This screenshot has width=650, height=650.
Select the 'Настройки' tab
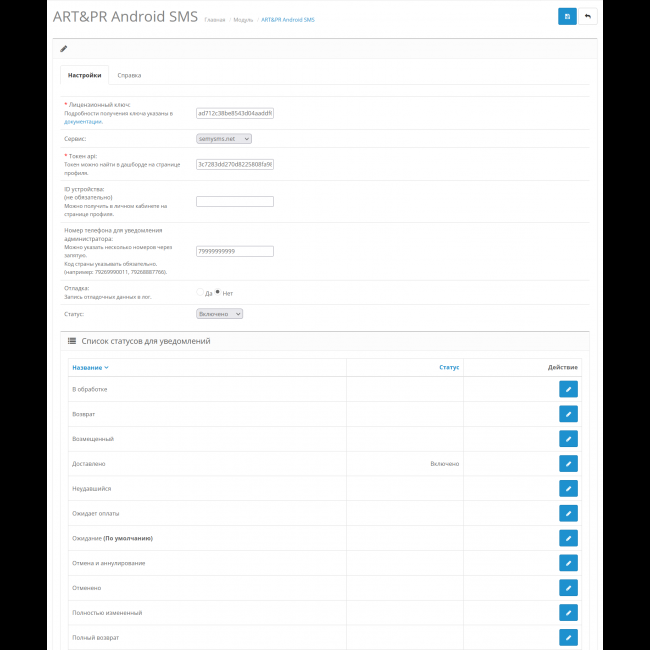84,75
